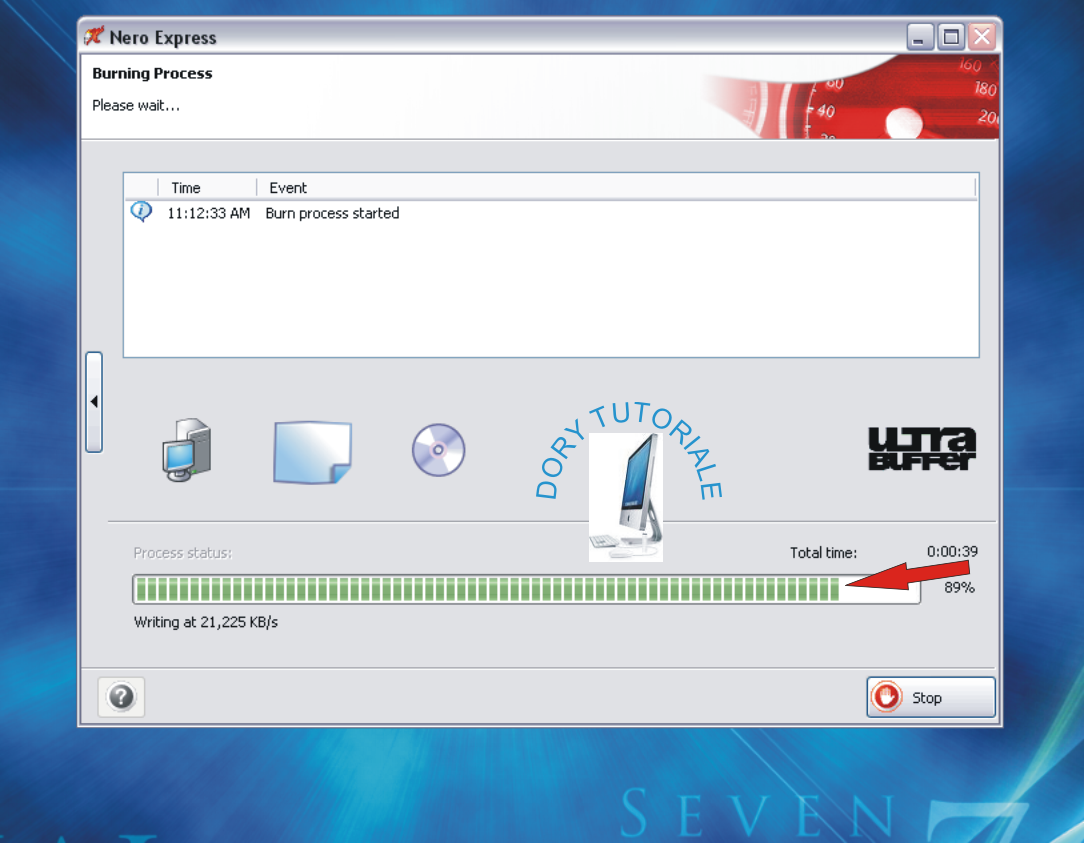Click the info icon in event log
The height and width of the screenshot is (843, 1084).
(141, 212)
